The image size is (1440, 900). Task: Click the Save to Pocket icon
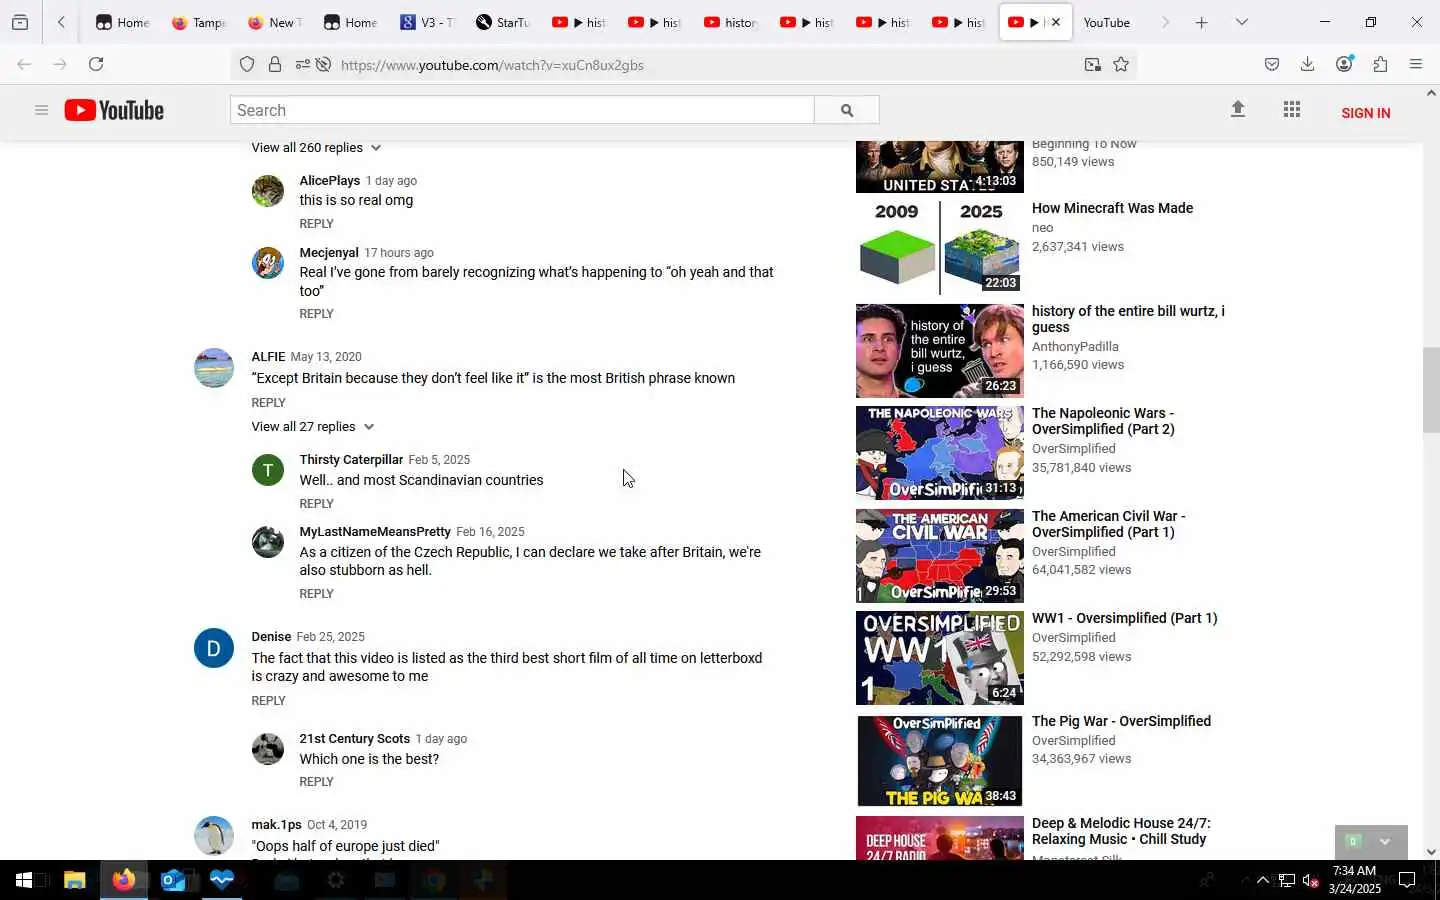coord(1272,65)
